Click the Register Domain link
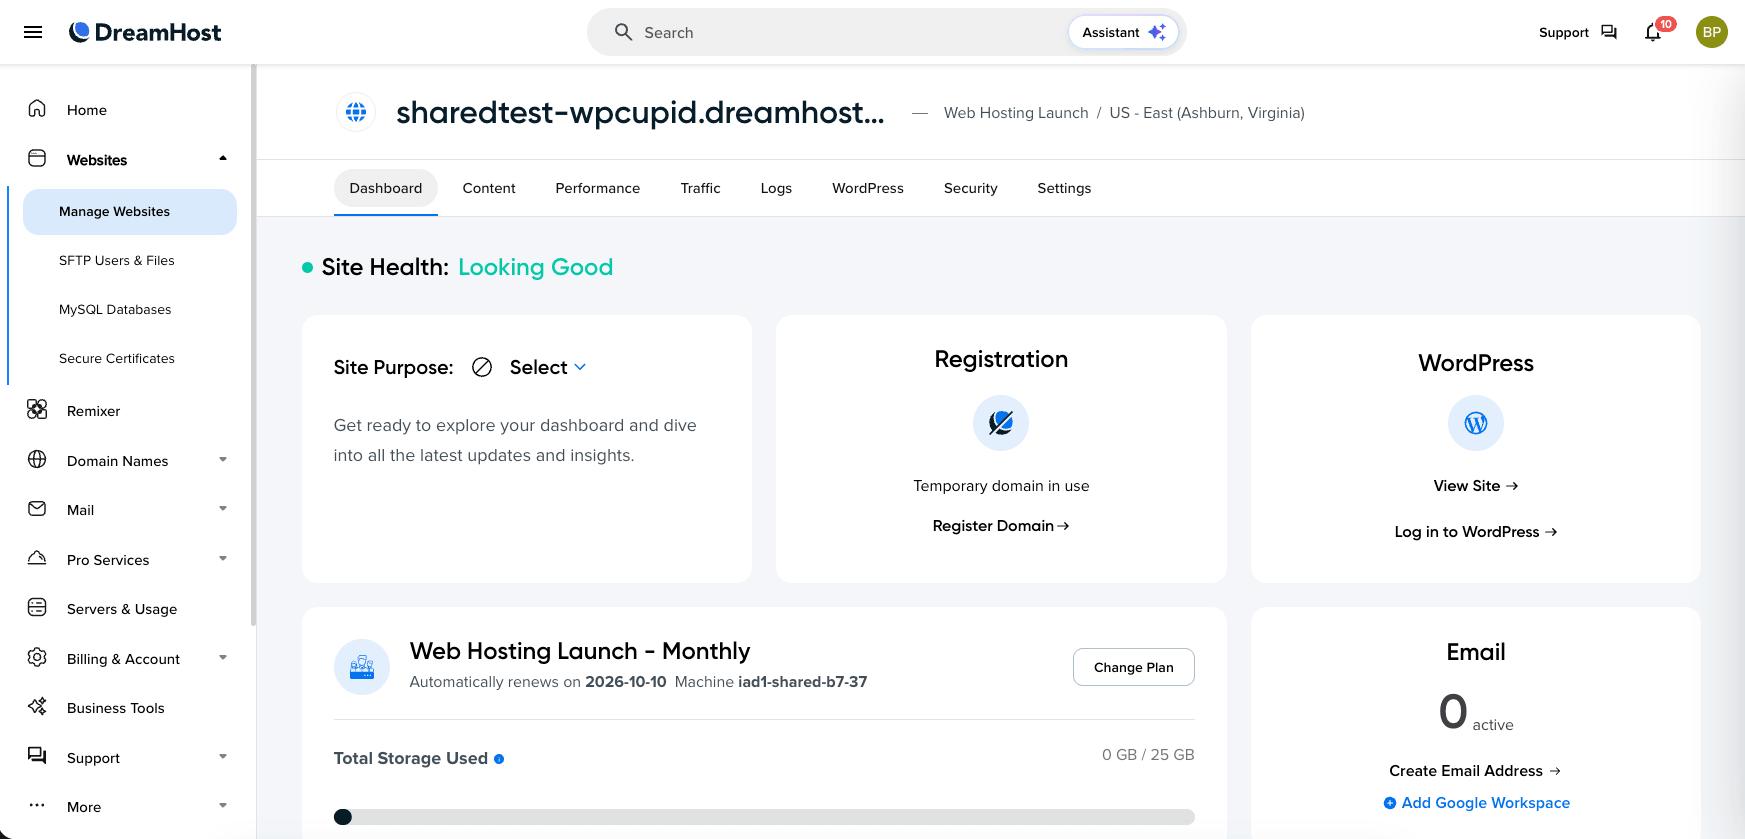 click(x=1001, y=526)
